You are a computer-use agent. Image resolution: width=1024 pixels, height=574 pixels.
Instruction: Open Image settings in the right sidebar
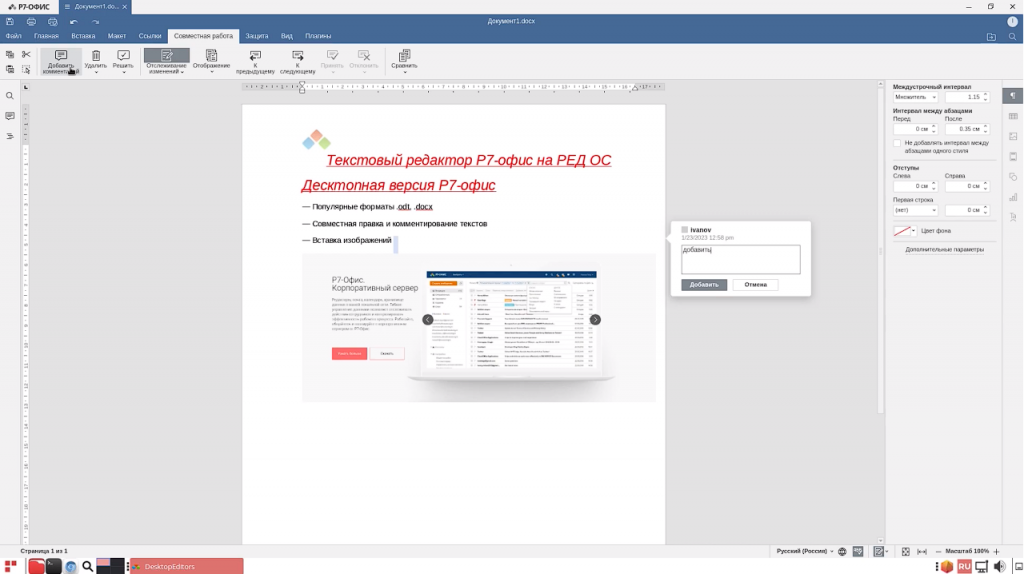coord(1013,136)
